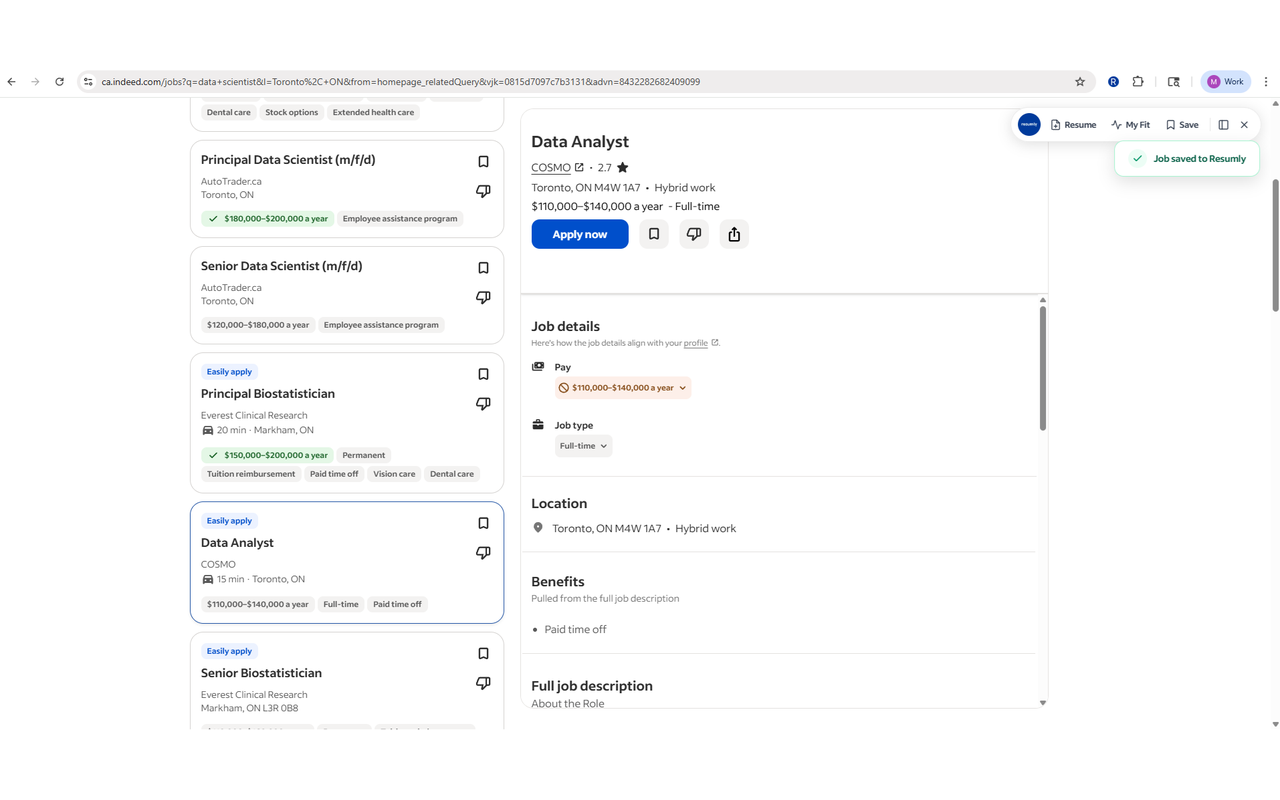The height and width of the screenshot is (800, 1280).
Task: Save job using bookmark next to Apply now
Action: (654, 234)
